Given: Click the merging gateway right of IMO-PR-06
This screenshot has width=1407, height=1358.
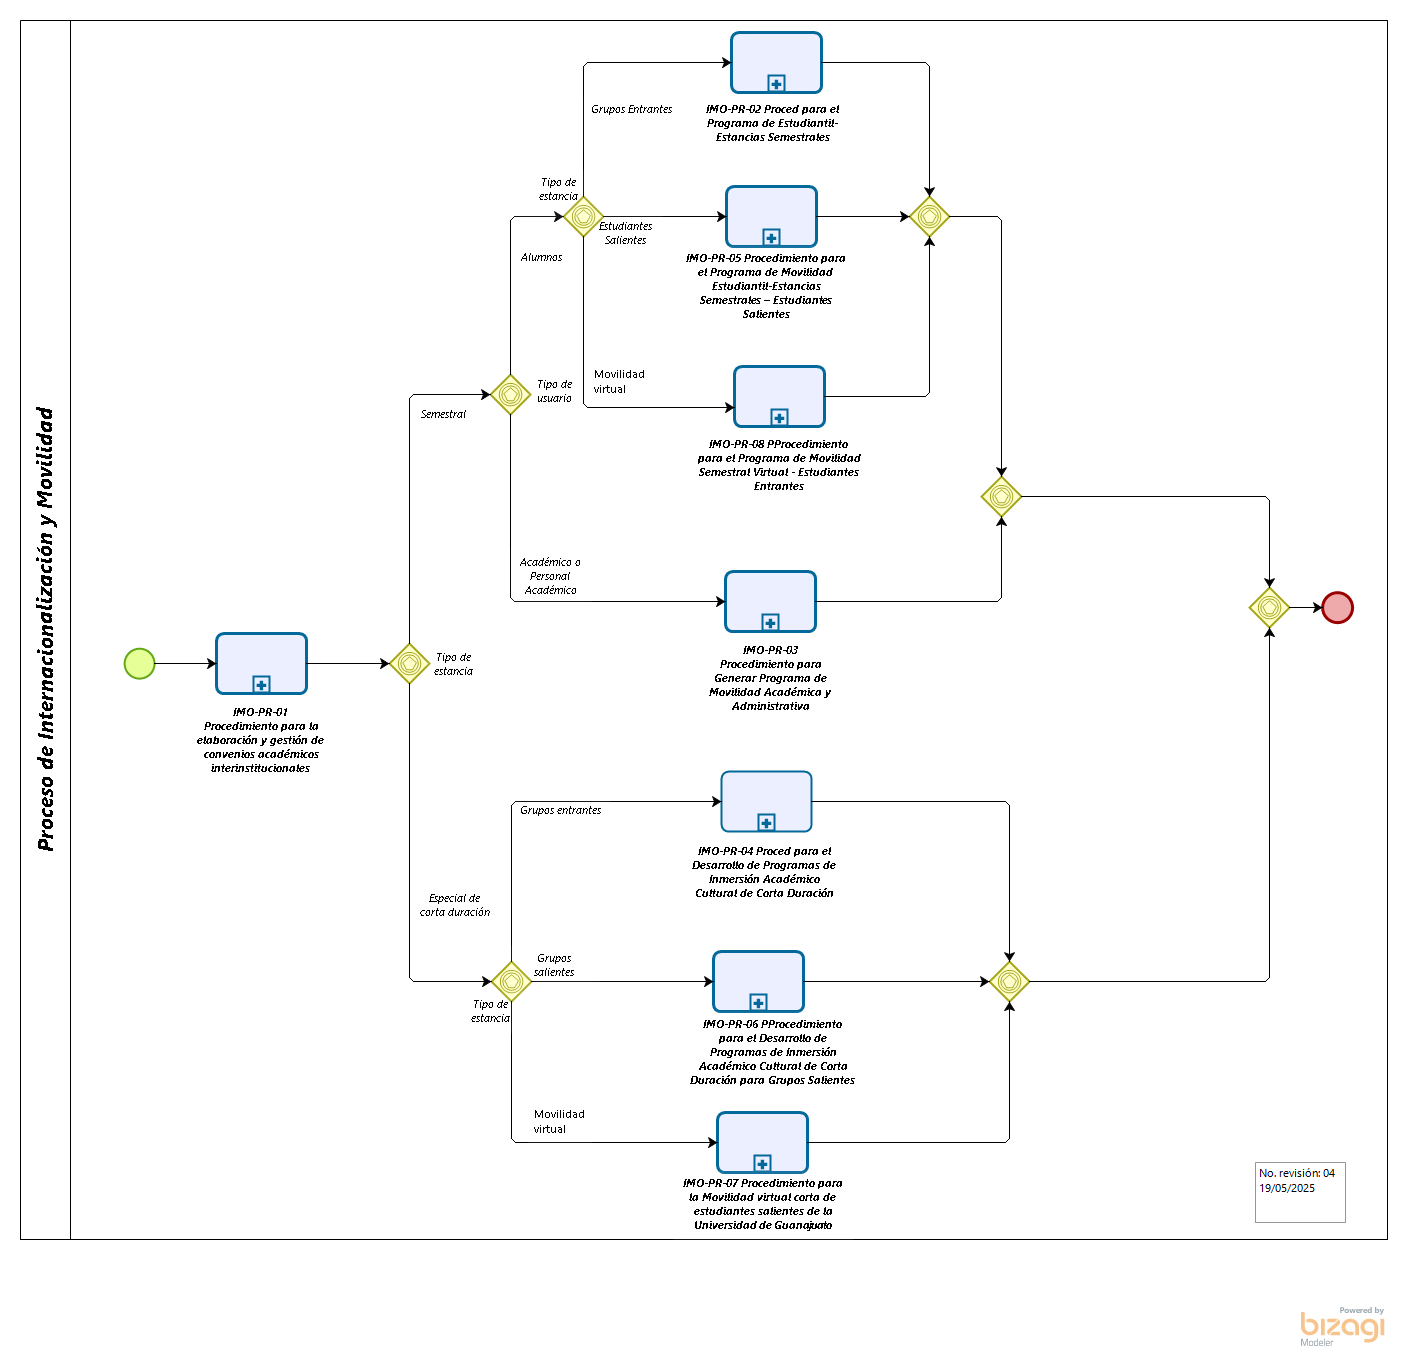Looking at the screenshot, I should point(1009,981).
